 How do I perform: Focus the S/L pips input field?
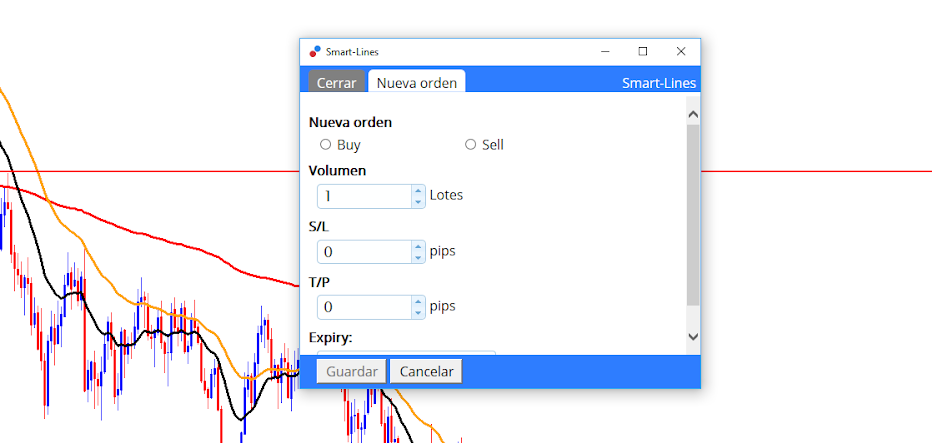[365, 252]
